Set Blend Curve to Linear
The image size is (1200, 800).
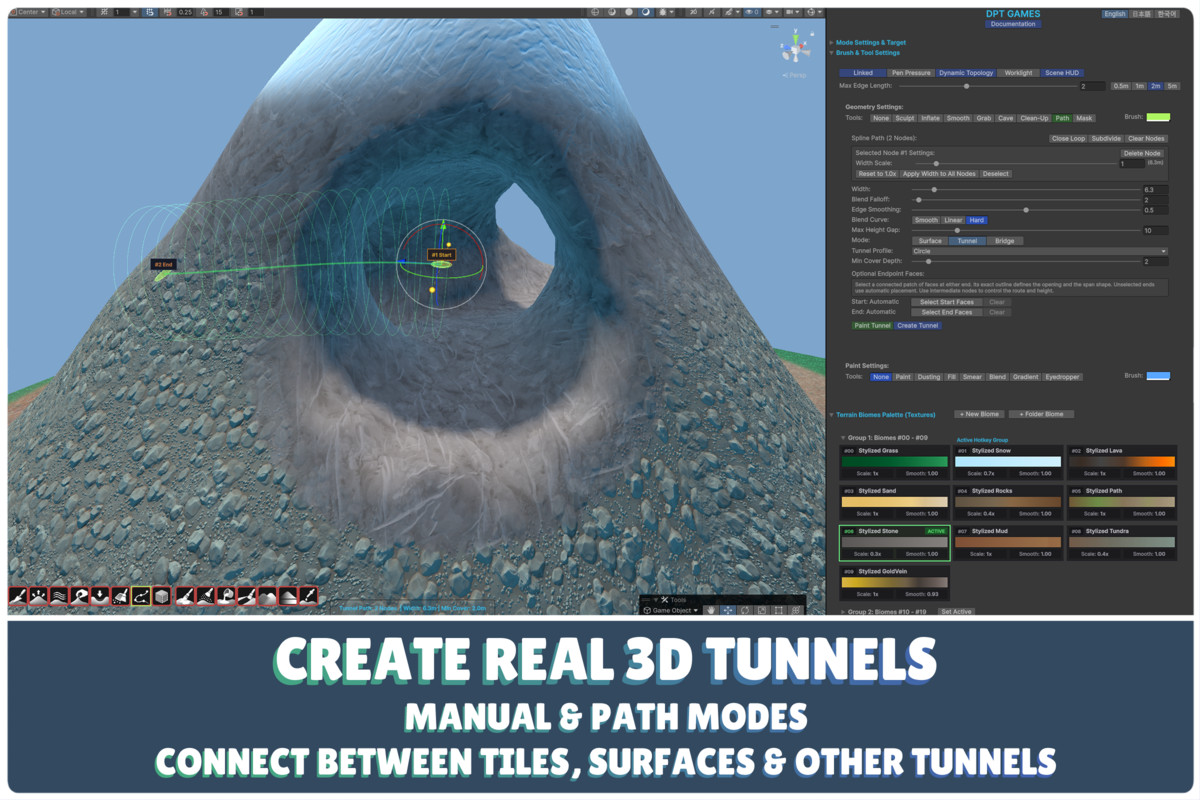click(953, 220)
